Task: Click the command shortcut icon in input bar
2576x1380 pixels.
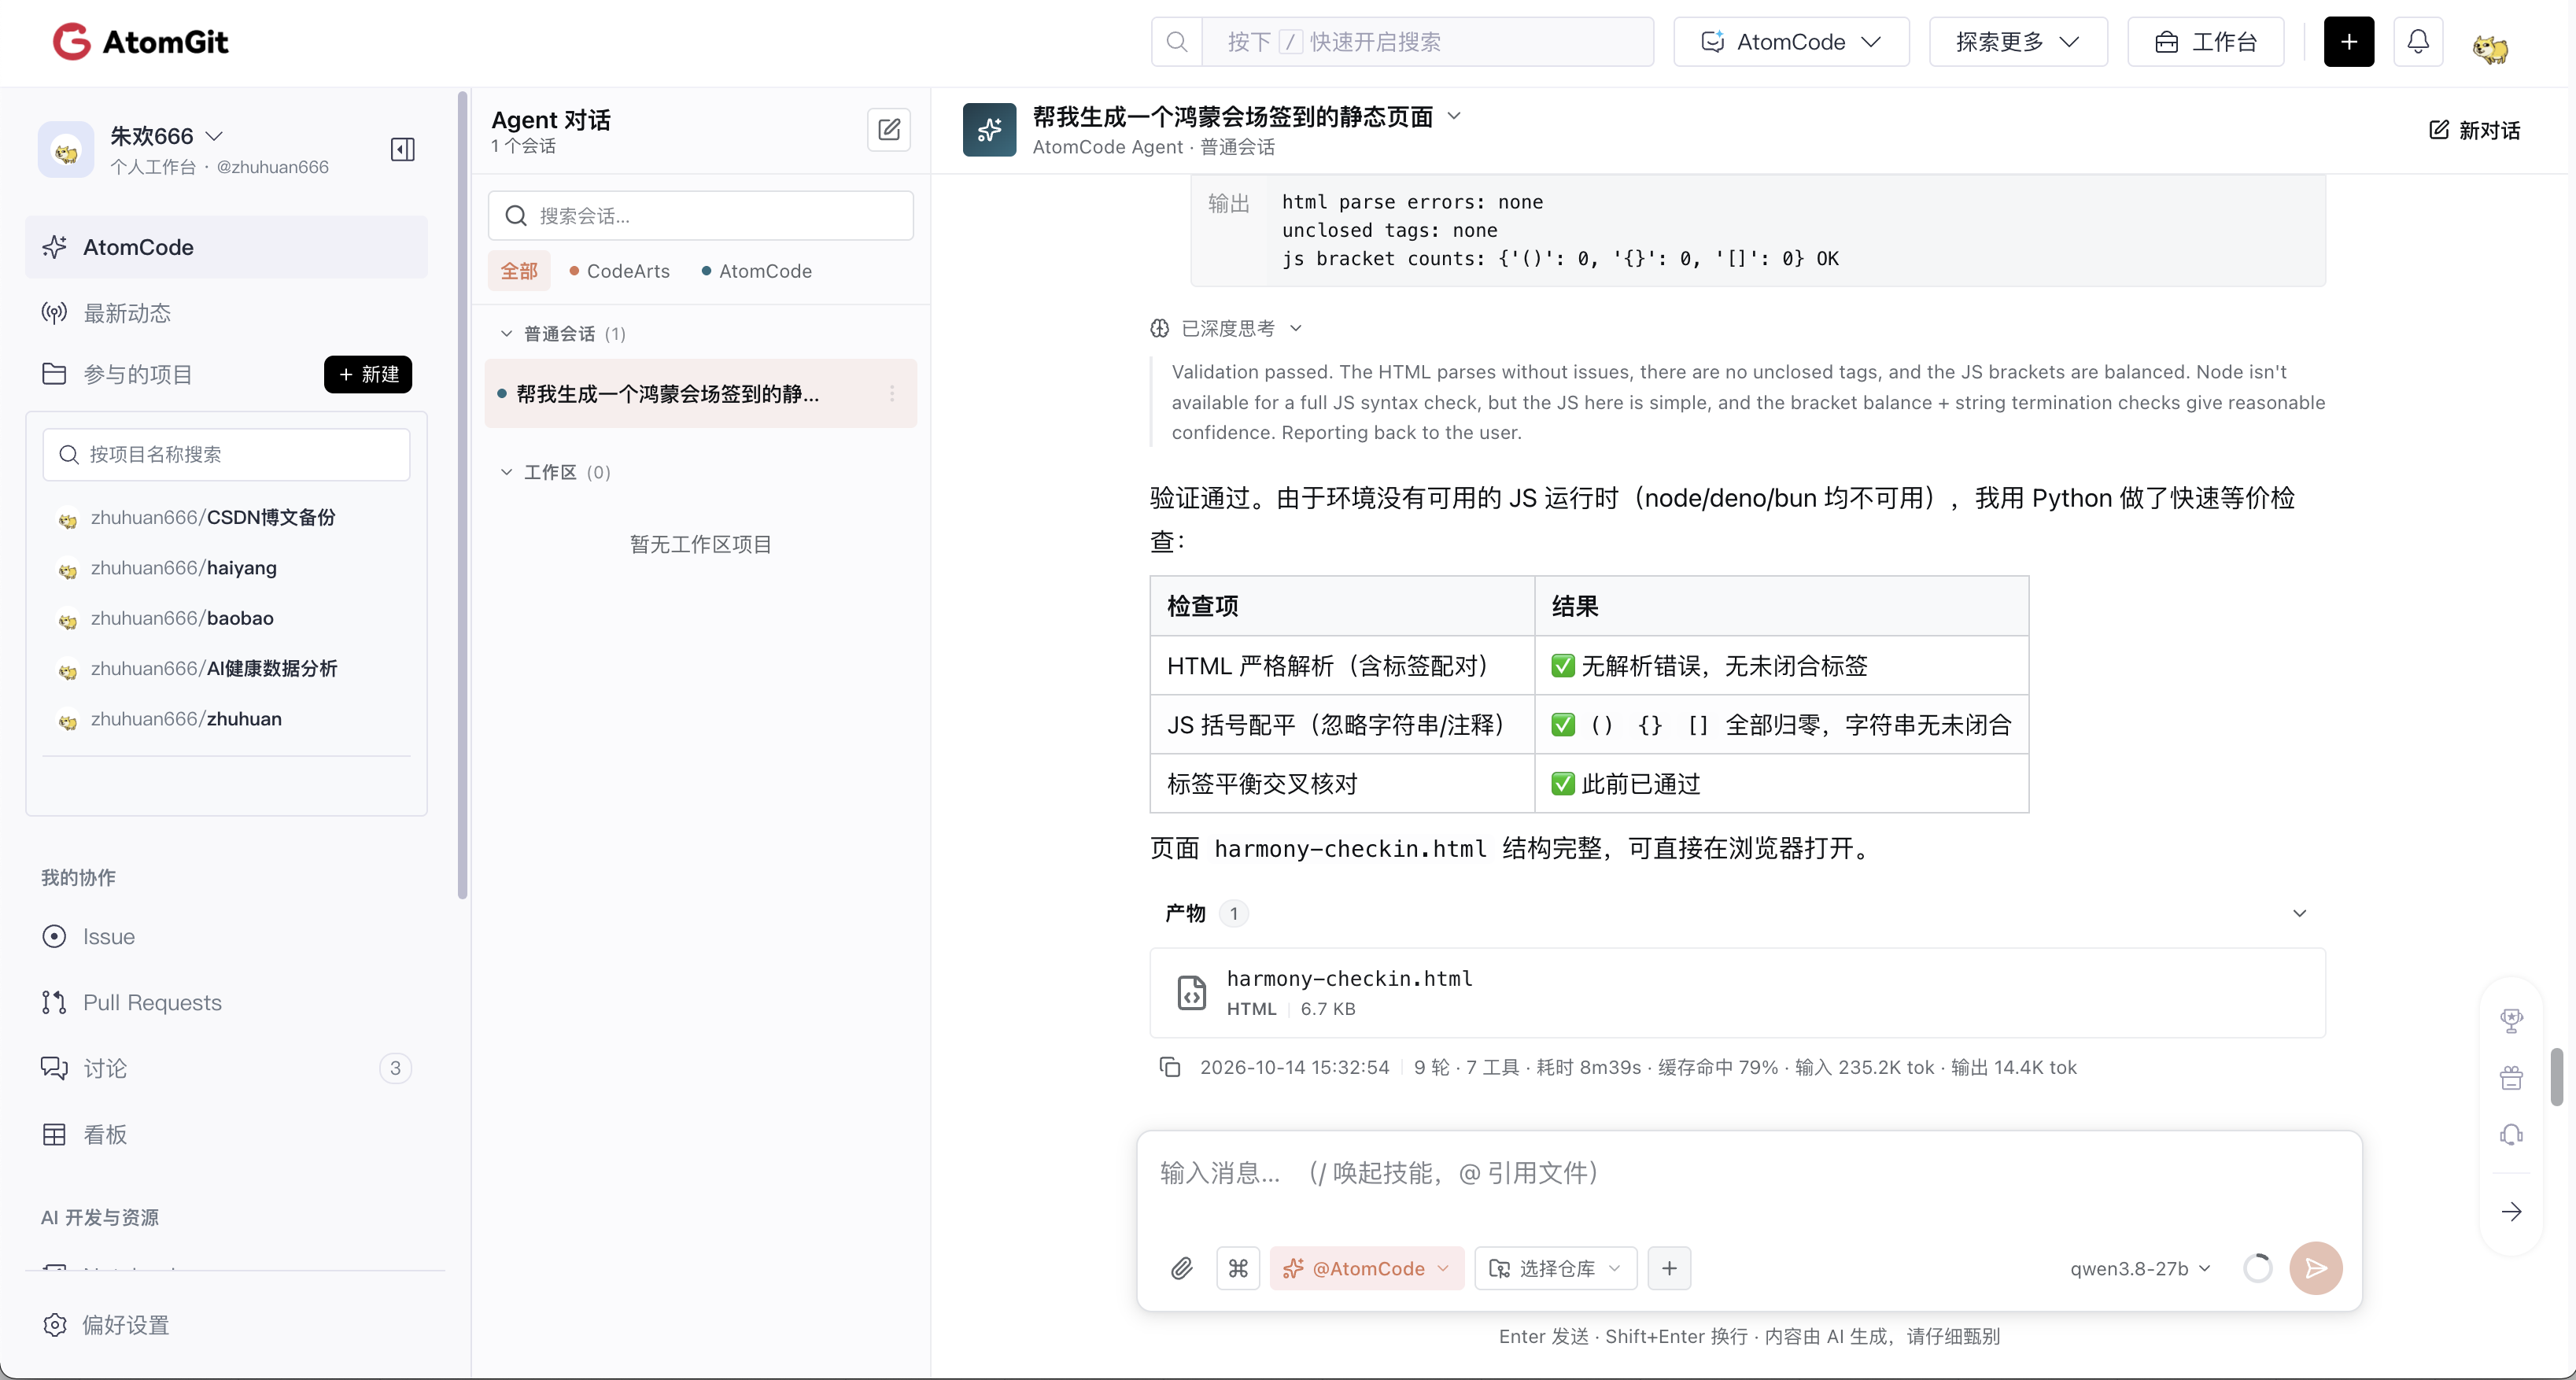Action: 1238,1268
